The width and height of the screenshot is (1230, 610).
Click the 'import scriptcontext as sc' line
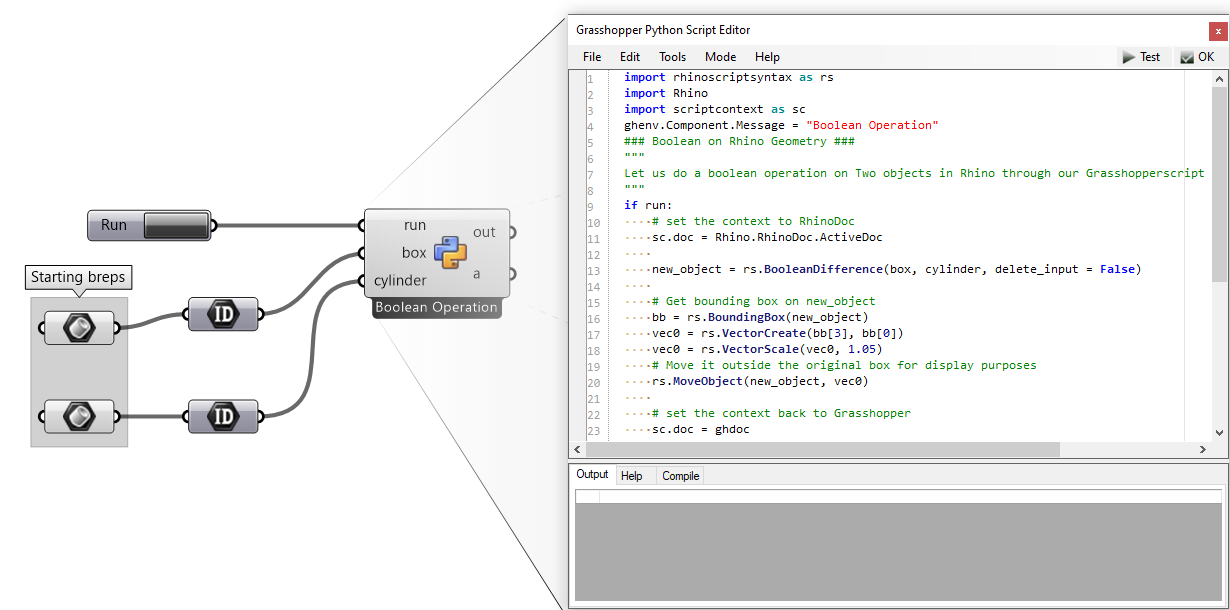pyautogui.click(x=715, y=109)
